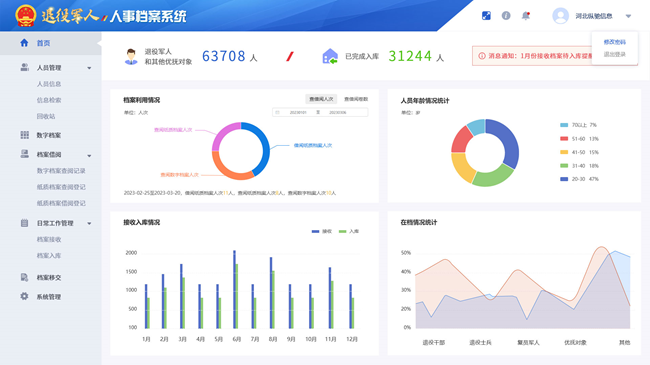This screenshot has height=365, width=650.
Task: Click the fullscreen expand icon in header
Action: point(486,16)
